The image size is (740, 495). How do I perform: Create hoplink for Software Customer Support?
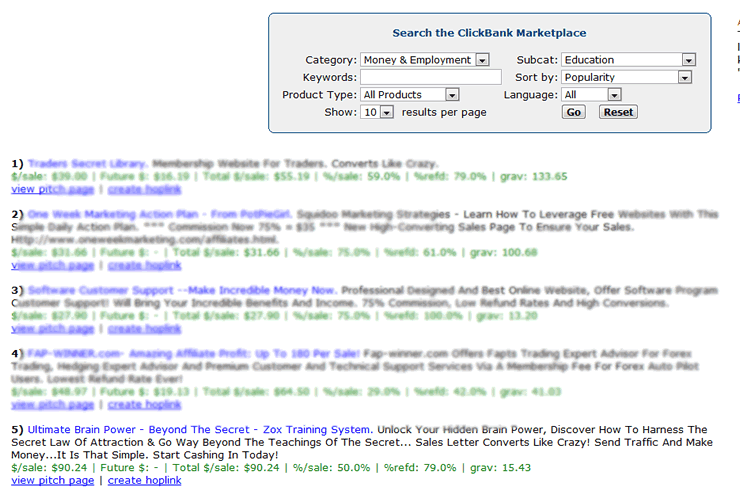coord(144,328)
